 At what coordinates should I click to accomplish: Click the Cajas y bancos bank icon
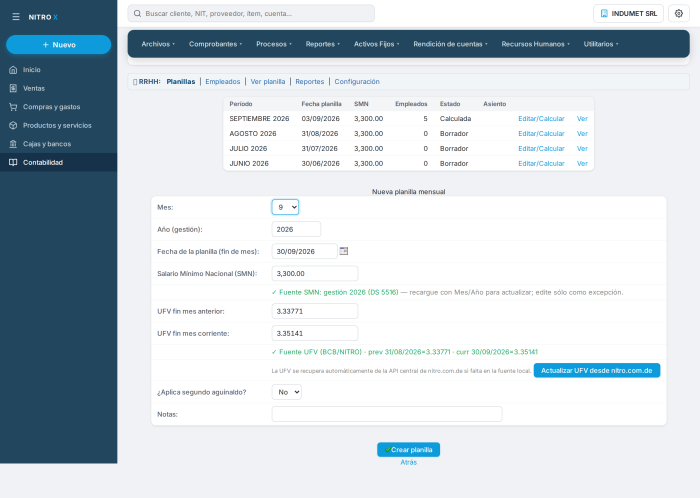[13, 144]
